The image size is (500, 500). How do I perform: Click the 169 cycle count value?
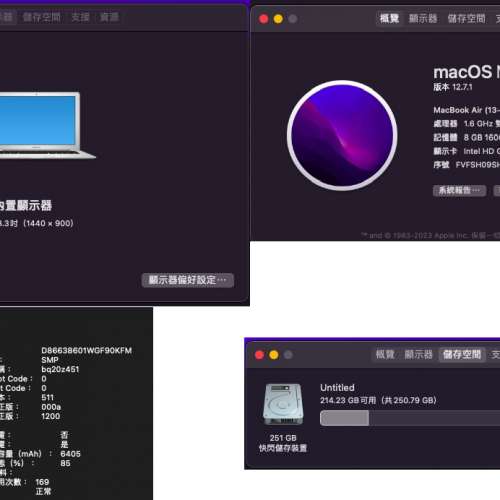click(x=42, y=482)
